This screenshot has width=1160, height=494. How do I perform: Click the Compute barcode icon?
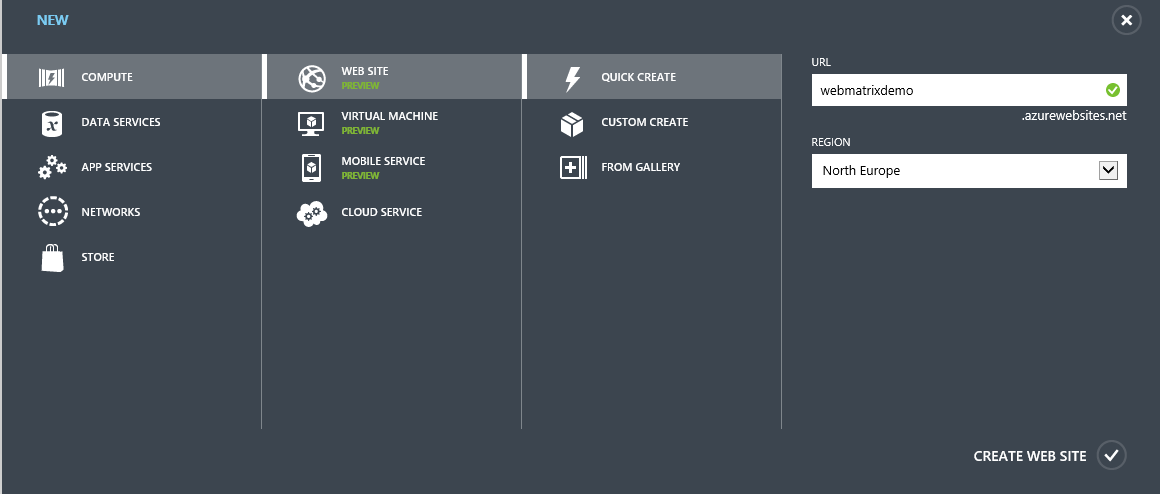coord(51,78)
